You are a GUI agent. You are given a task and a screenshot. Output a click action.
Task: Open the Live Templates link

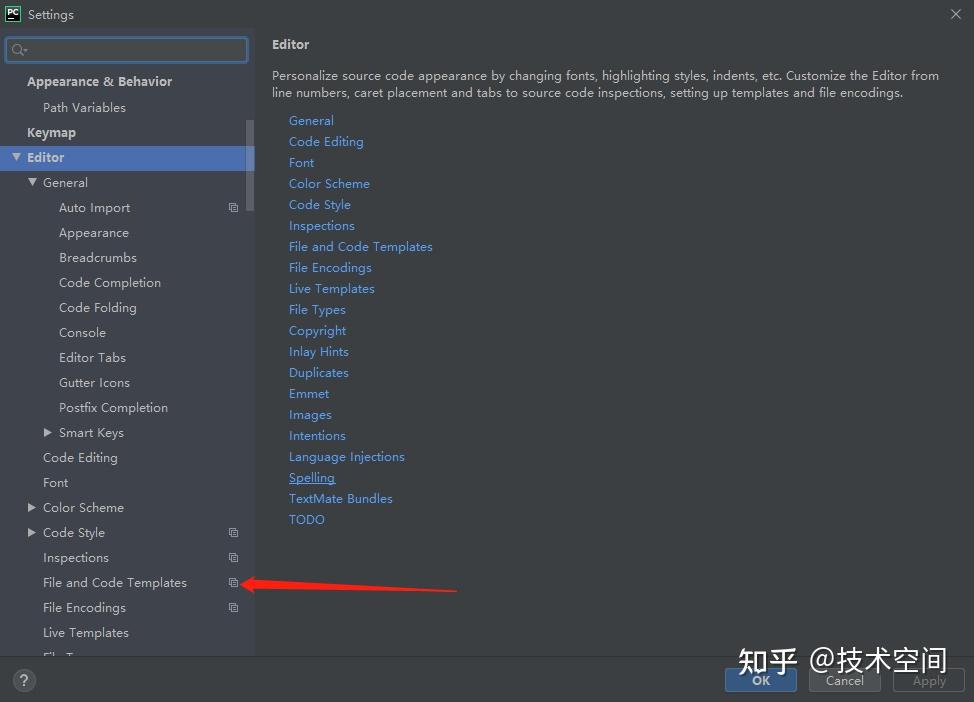pyautogui.click(x=332, y=289)
